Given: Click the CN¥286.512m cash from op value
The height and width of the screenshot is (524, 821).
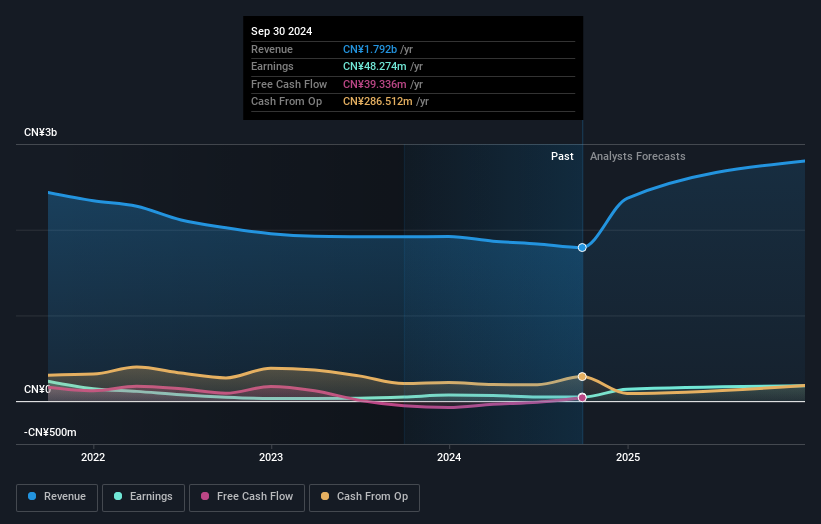Looking at the screenshot, I should (378, 102).
